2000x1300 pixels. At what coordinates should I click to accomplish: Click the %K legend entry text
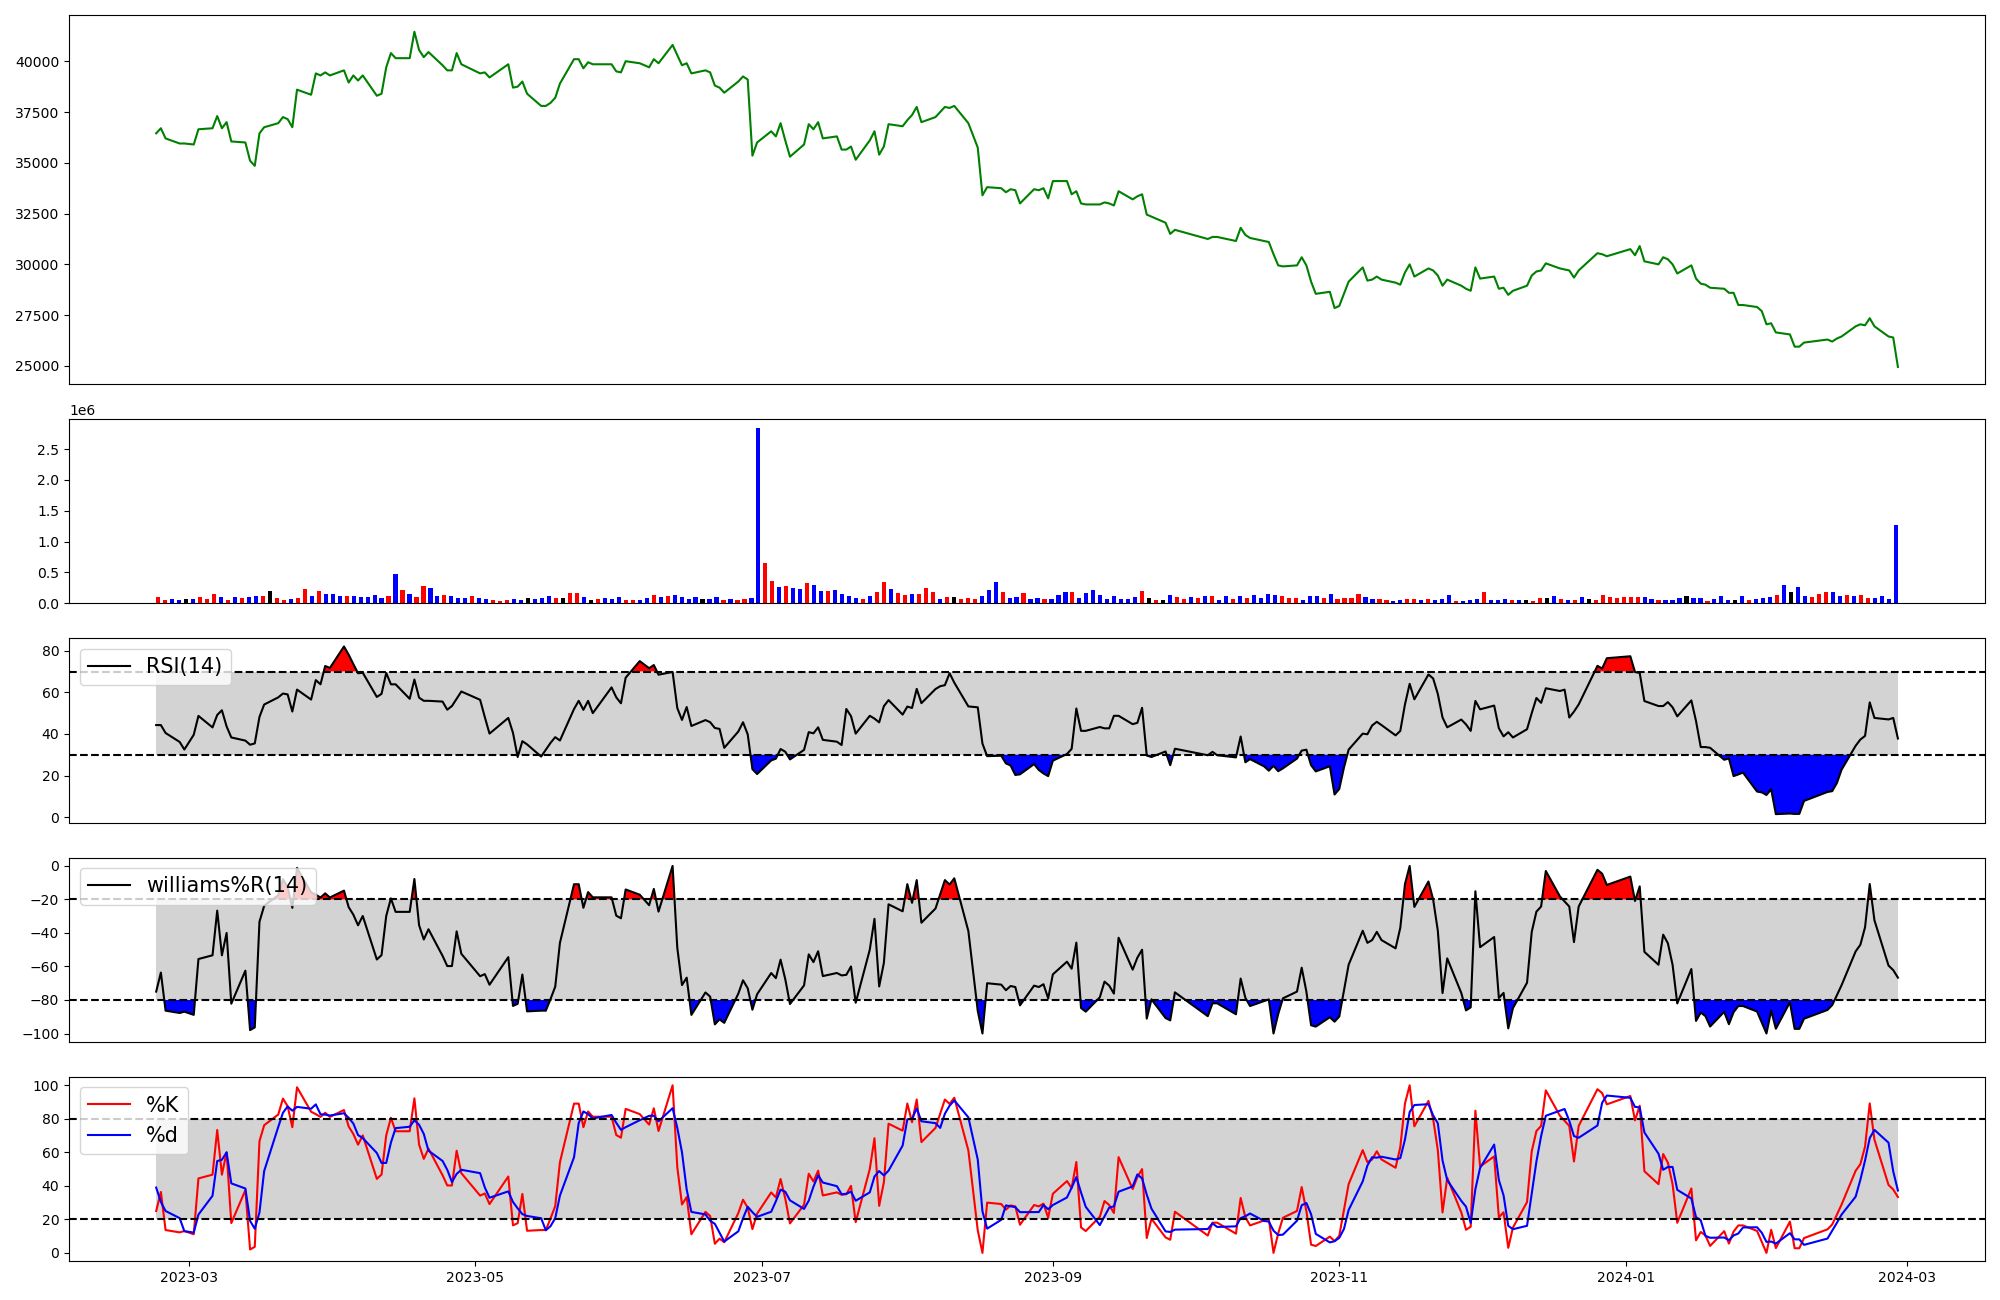coord(162,1105)
